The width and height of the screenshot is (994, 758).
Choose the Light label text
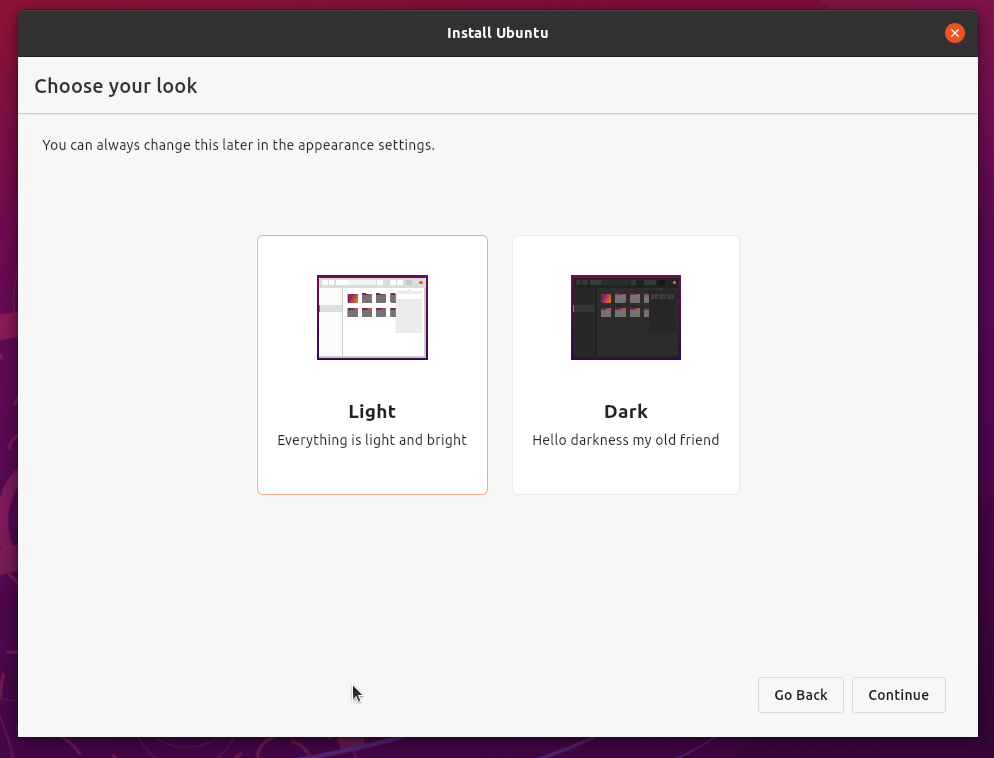372,411
